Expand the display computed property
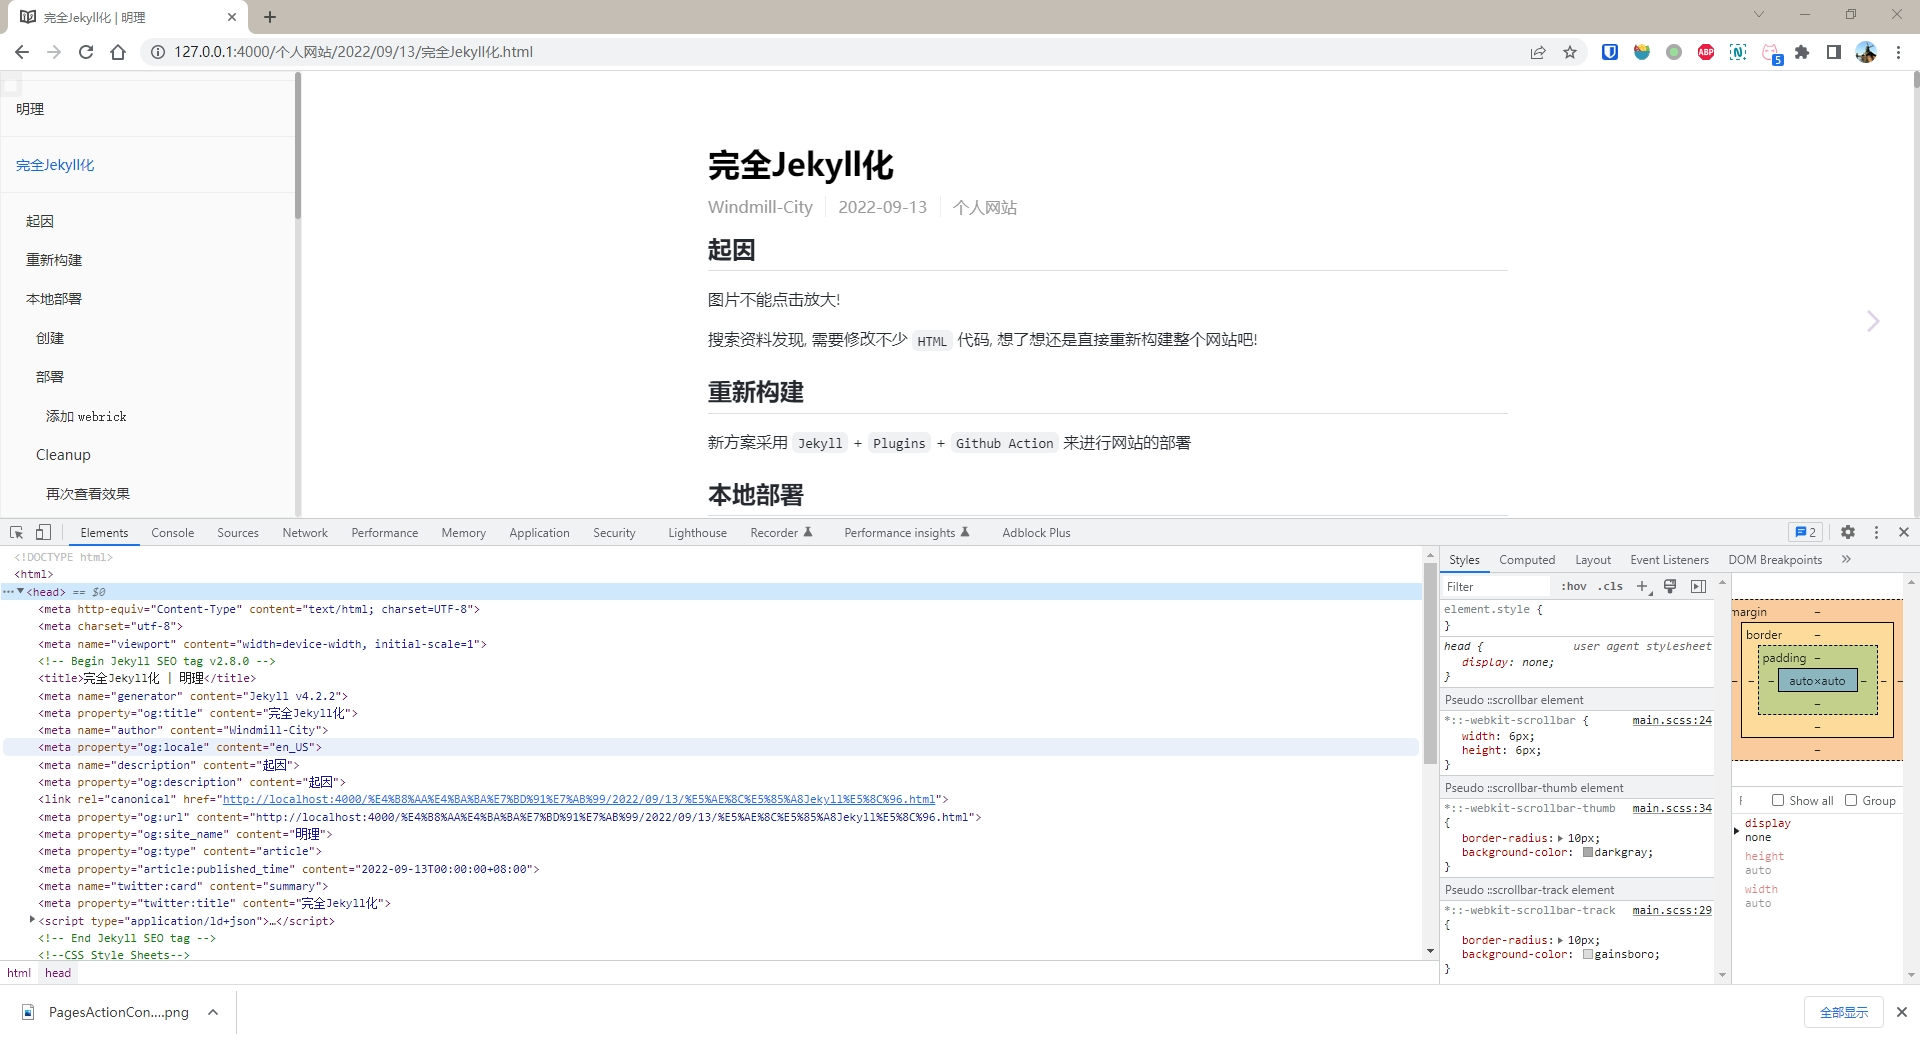Viewport: 1920px width, 1040px height. click(1737, 830)
